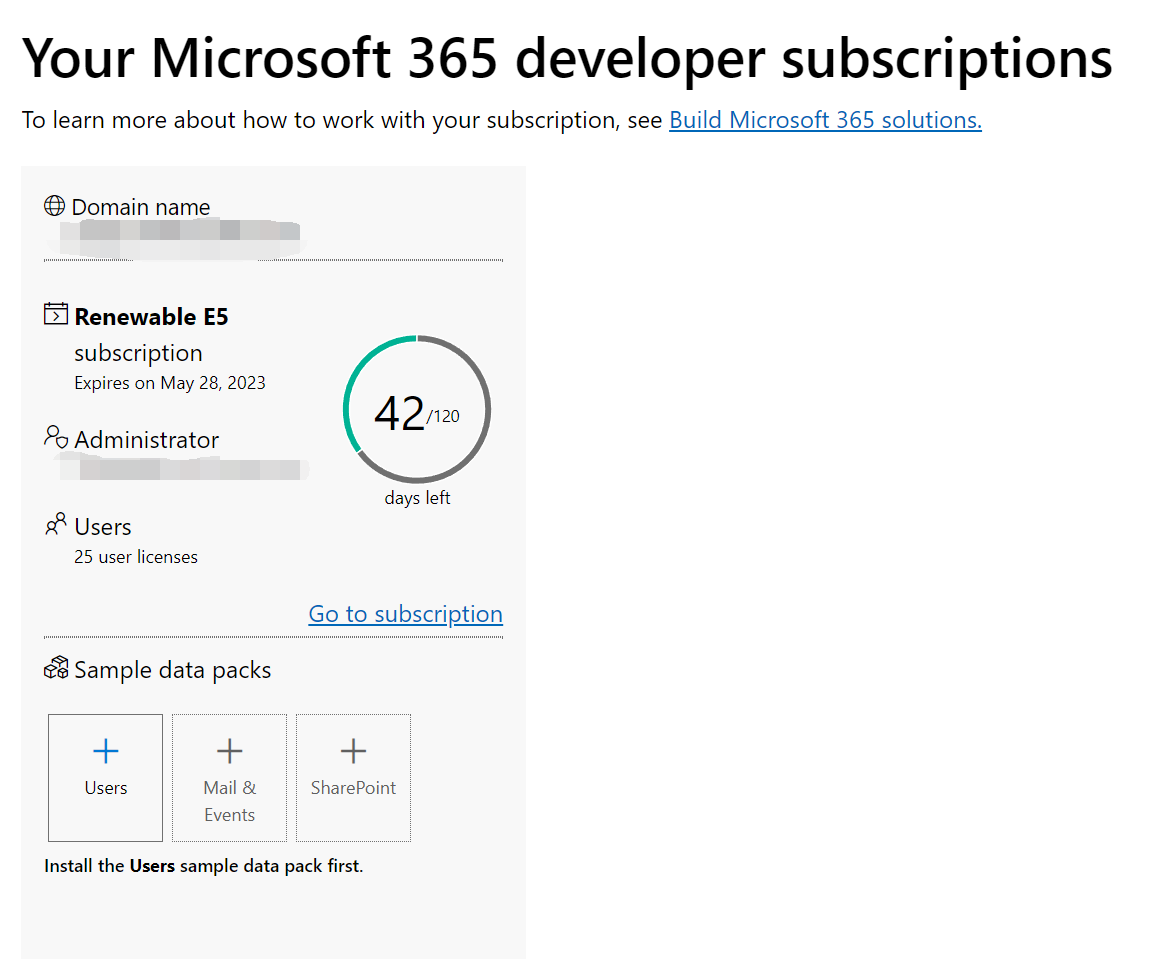Install the Users sample data pack
Viewport: 1171px width, 959px height.
click(105, 778)
